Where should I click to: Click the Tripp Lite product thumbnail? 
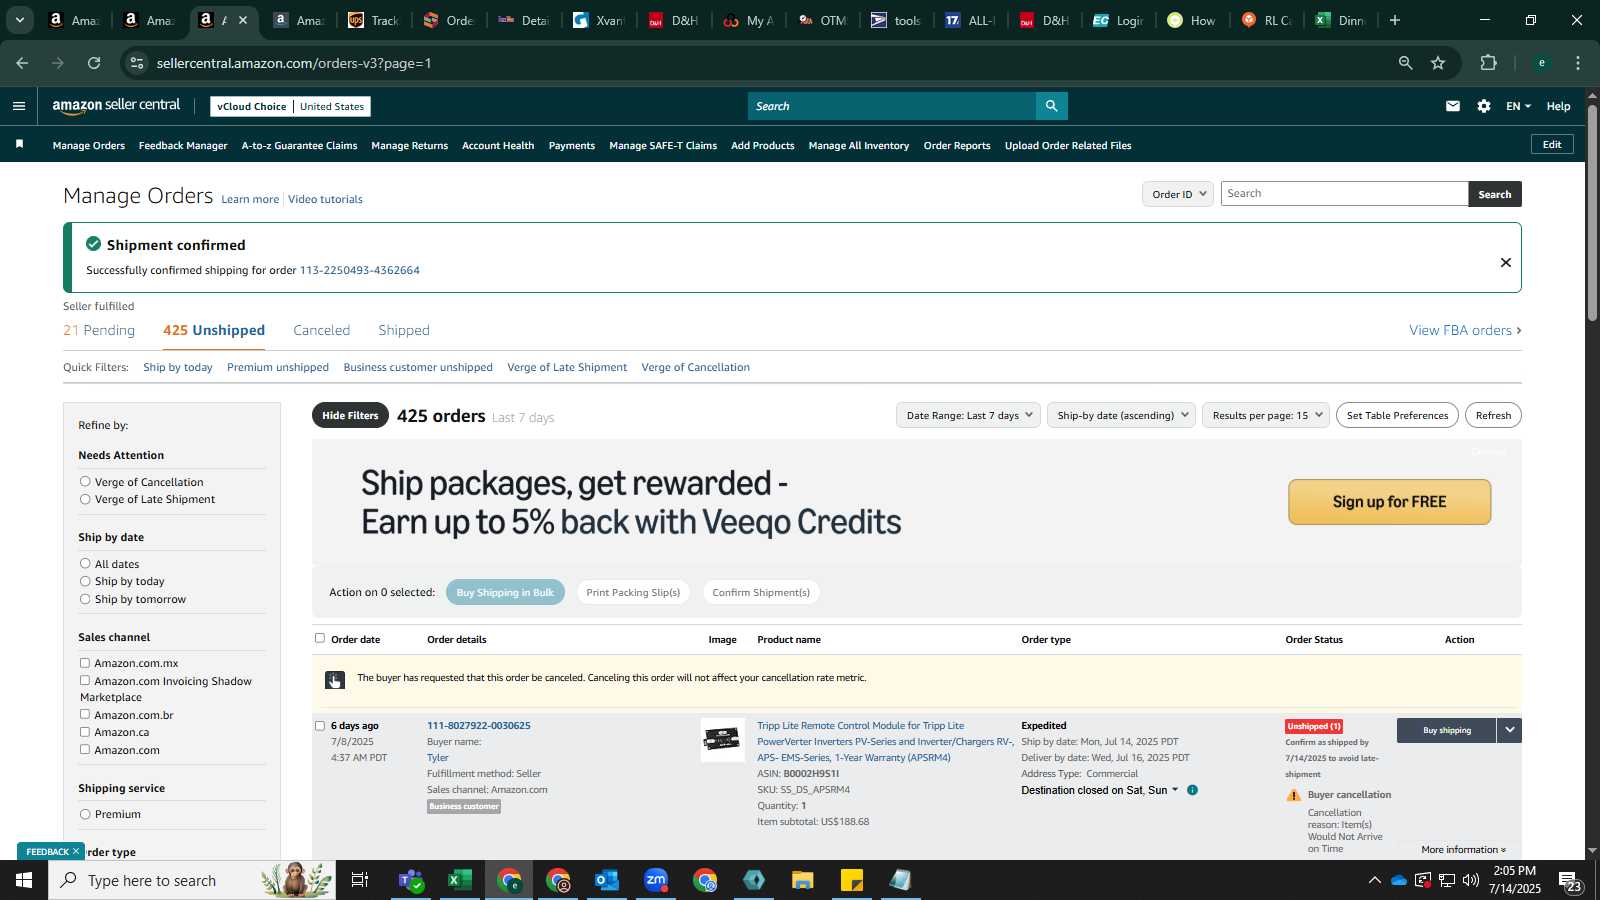coord(722,740)
